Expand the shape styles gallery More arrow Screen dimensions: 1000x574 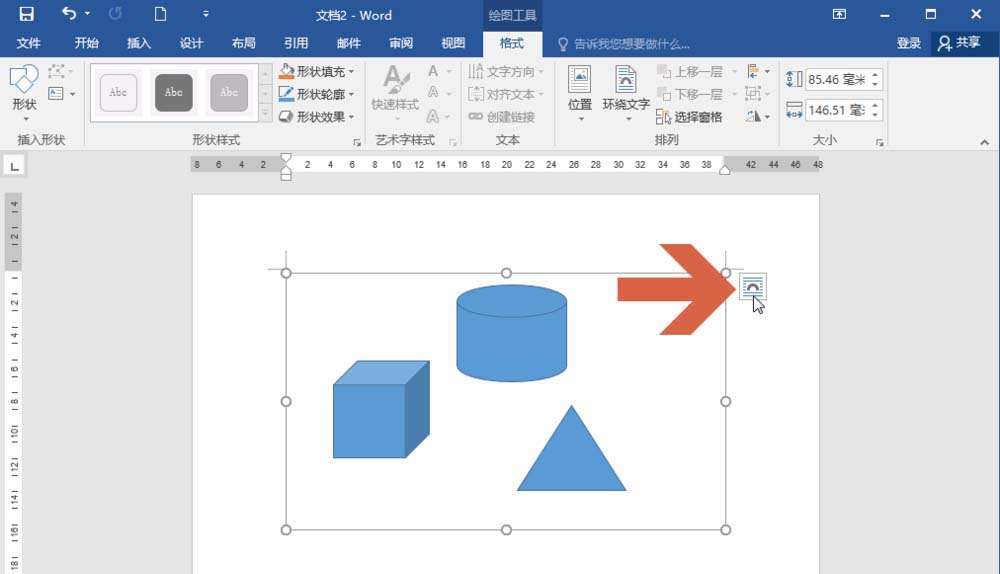(x=265, y=114)
